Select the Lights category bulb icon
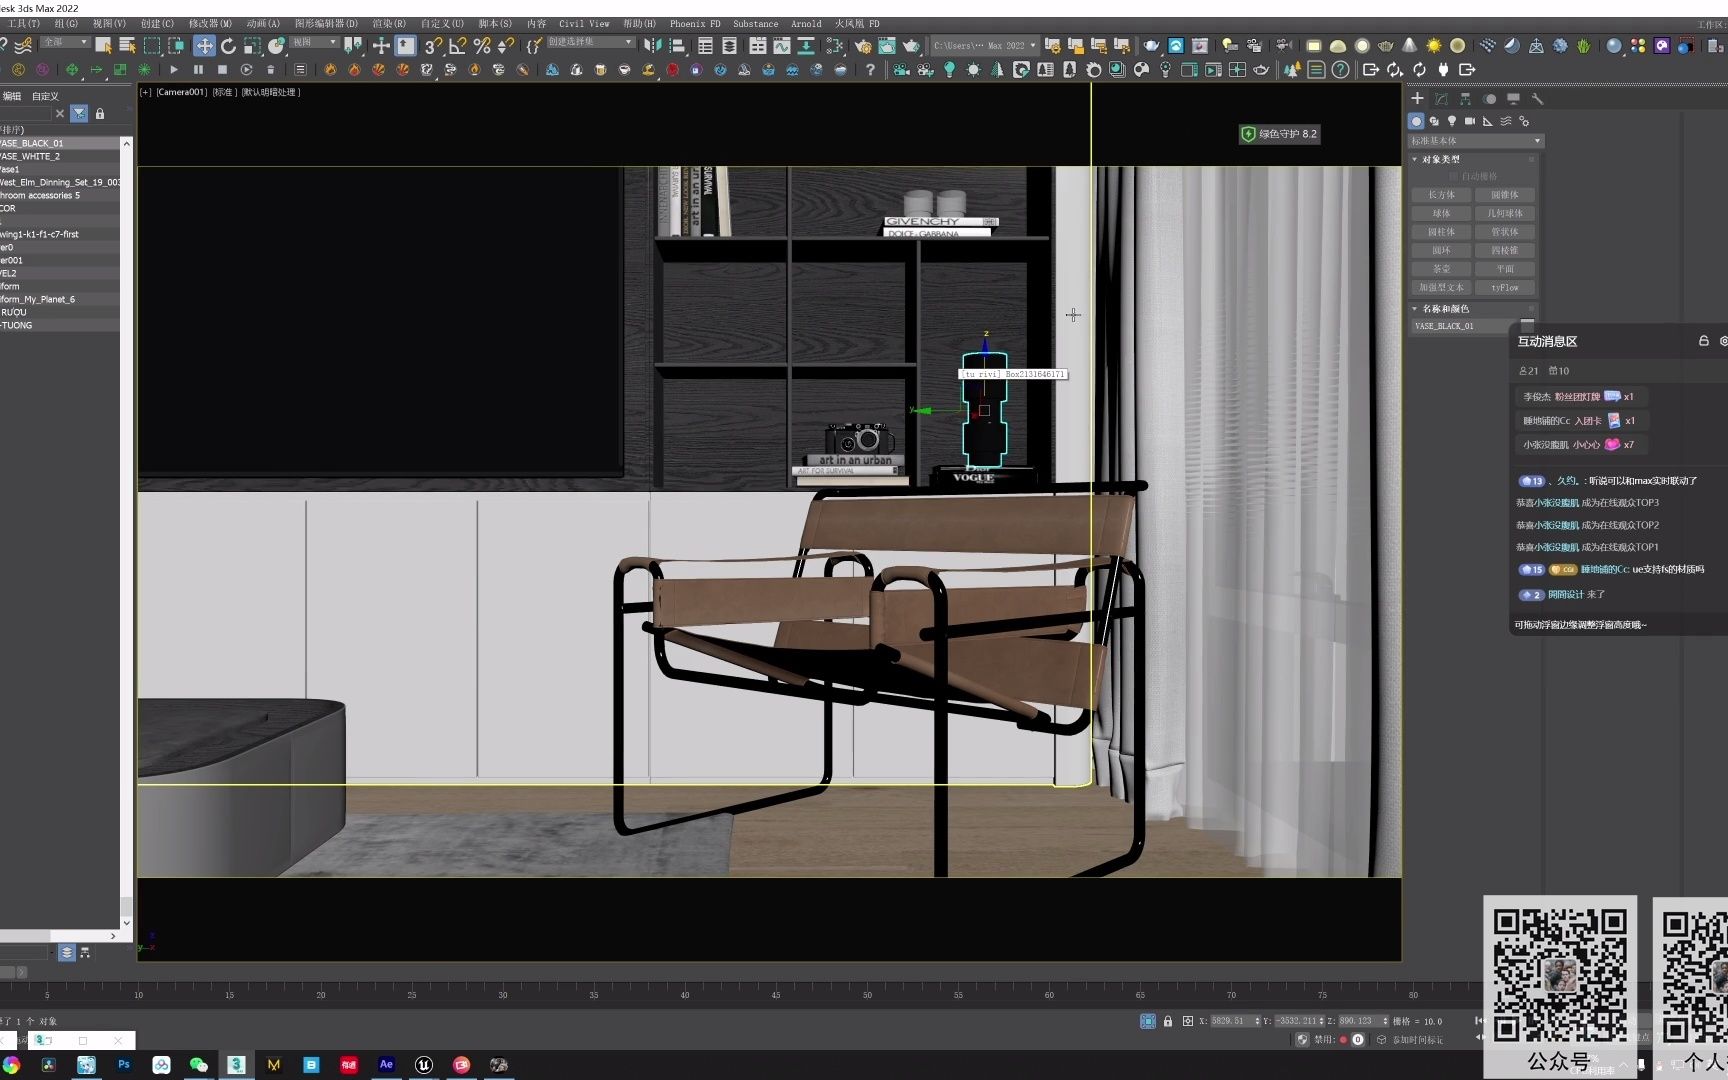Screen dimensions: 1728x1080 pos(1452,121)
